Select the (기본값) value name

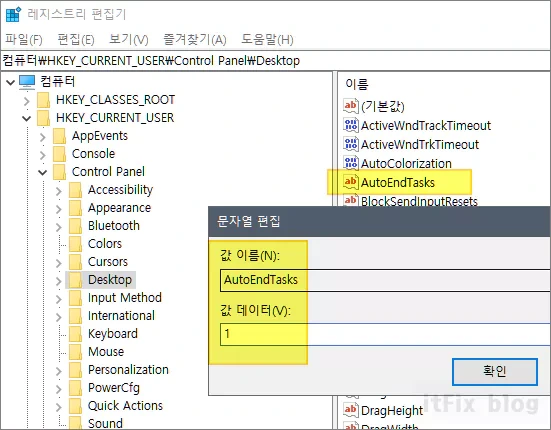pos(383,106)
